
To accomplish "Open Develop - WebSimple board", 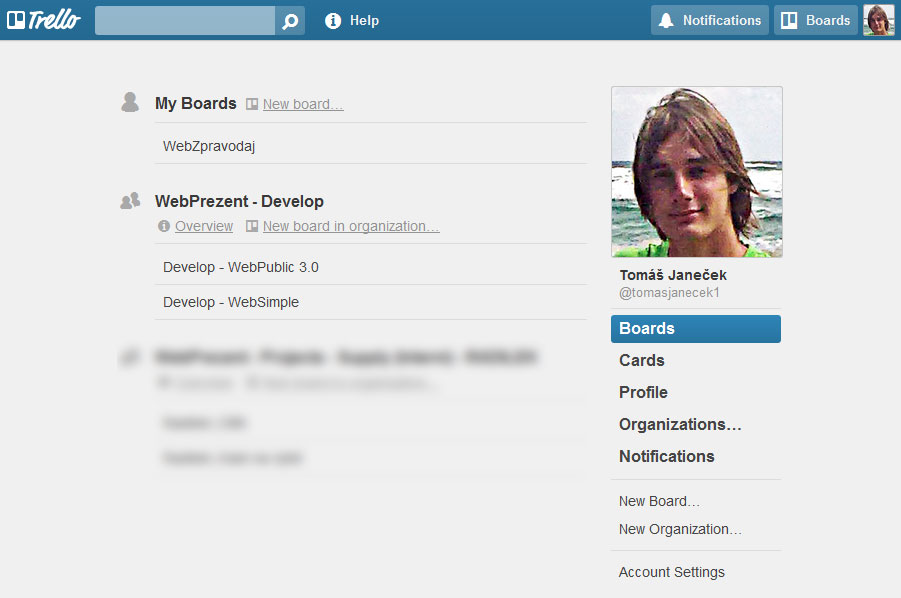I will pyautogui.click(x=371, y=302).
